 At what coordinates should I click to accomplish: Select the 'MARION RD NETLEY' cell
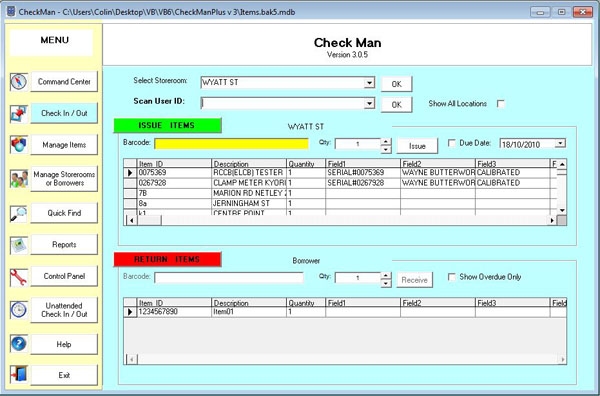coord(249,193)
